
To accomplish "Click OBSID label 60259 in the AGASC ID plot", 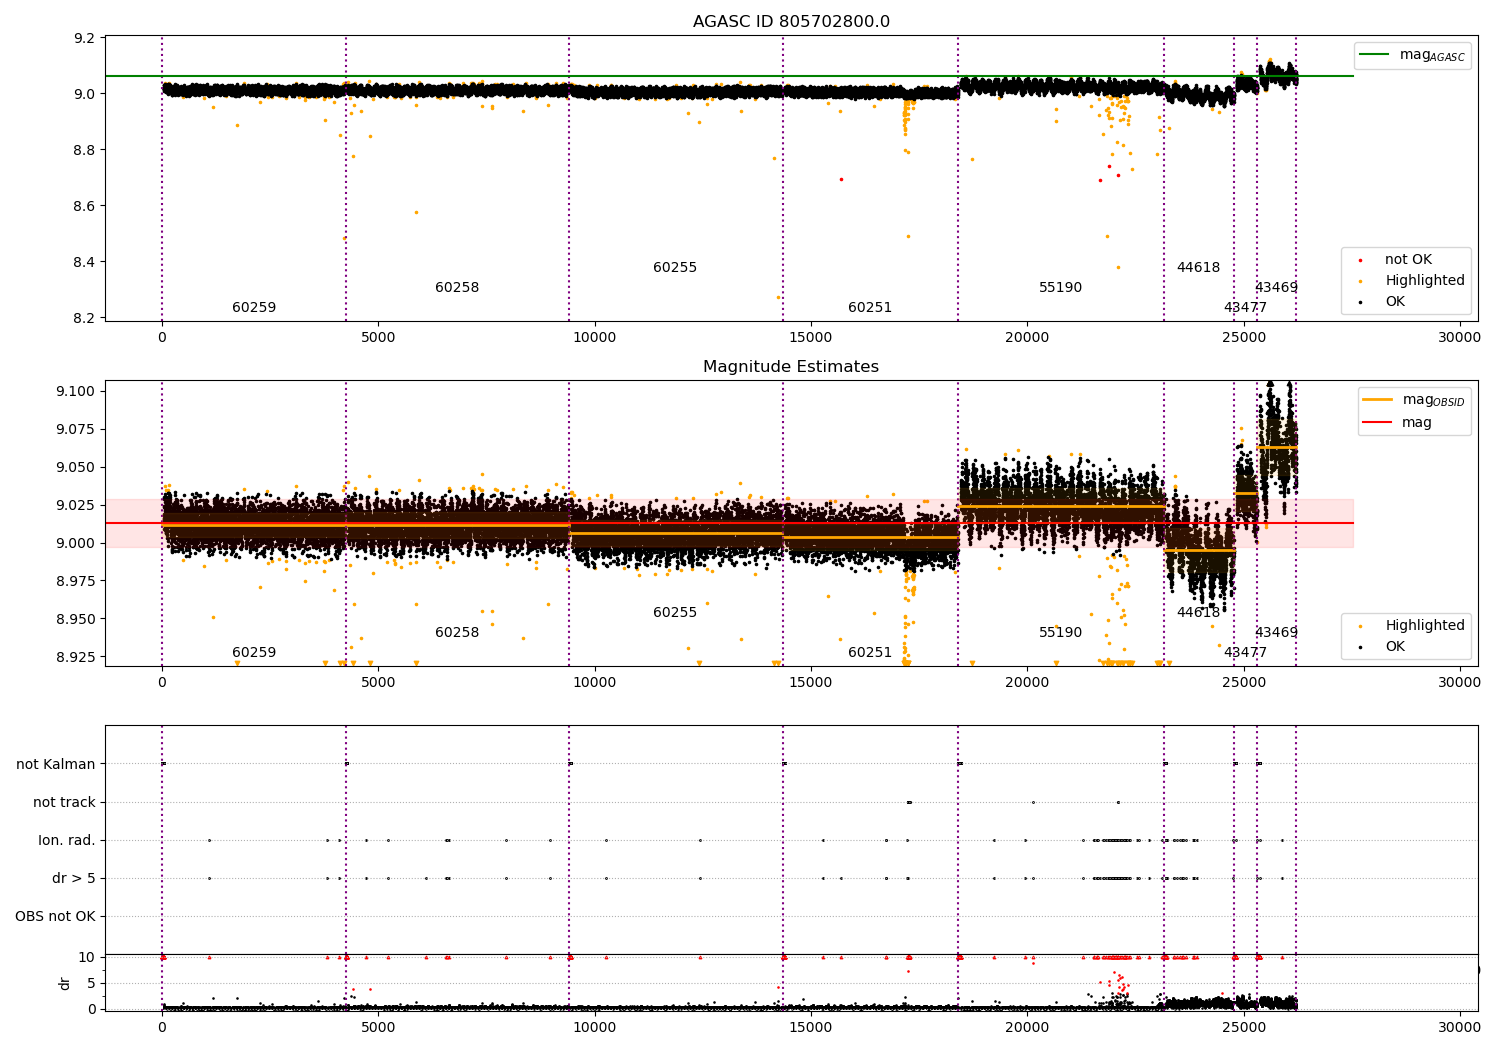I will coord(254,308).
